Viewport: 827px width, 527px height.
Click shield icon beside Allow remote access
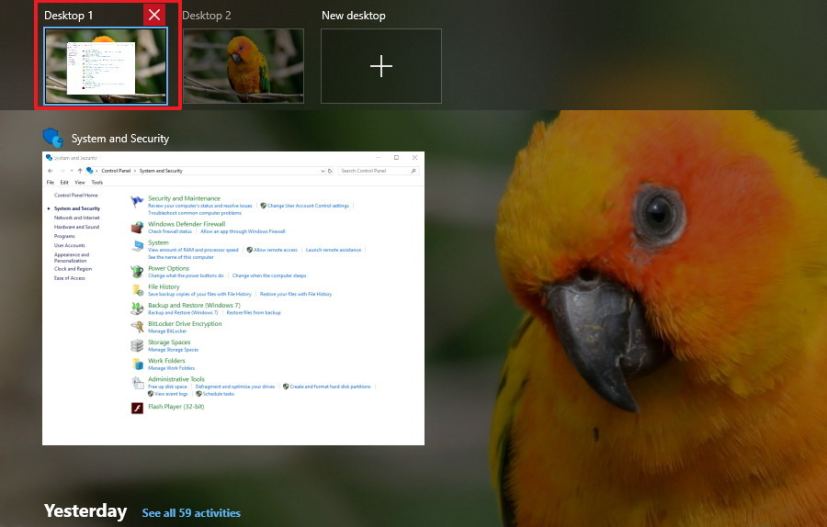[249, 250]
